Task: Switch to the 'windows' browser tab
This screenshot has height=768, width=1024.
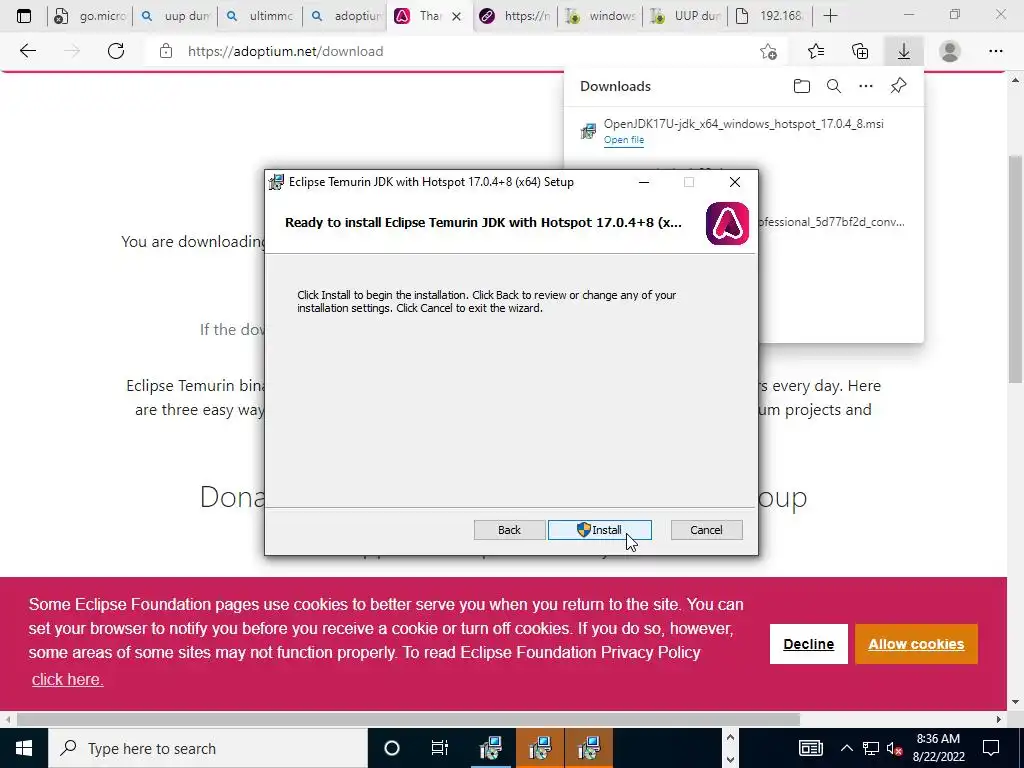Action: (600, 16)
